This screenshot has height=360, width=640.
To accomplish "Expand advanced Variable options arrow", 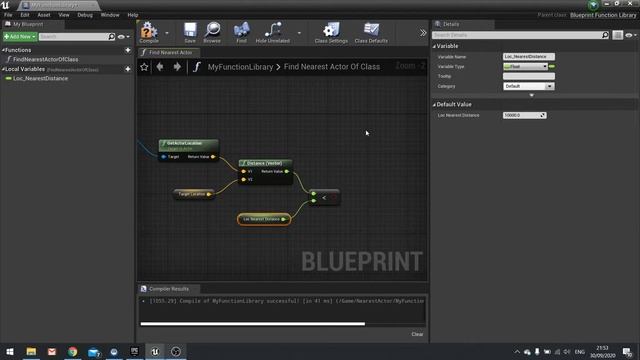I will point(531,95).
